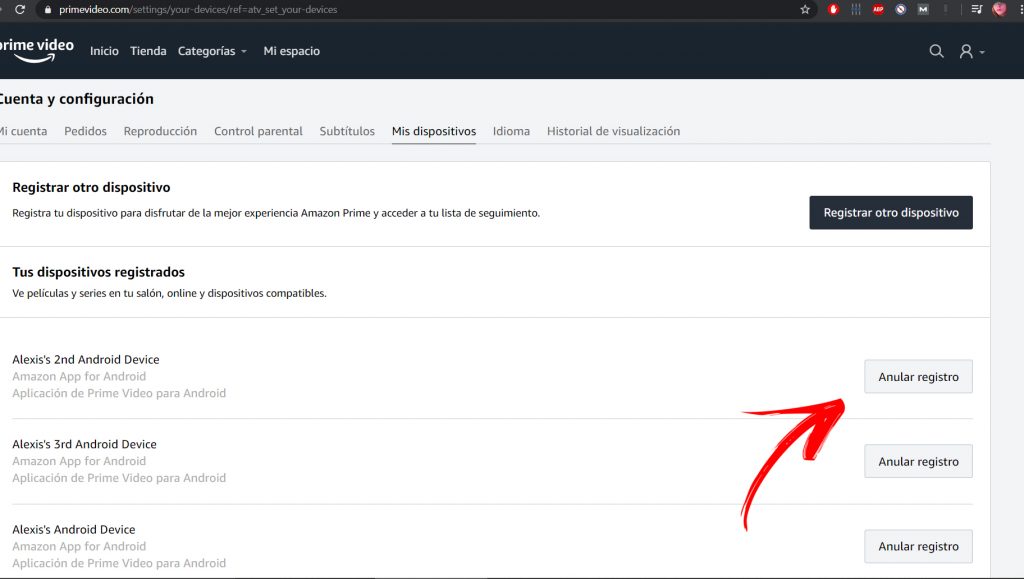Open Inicio in the top navigation

104,51
